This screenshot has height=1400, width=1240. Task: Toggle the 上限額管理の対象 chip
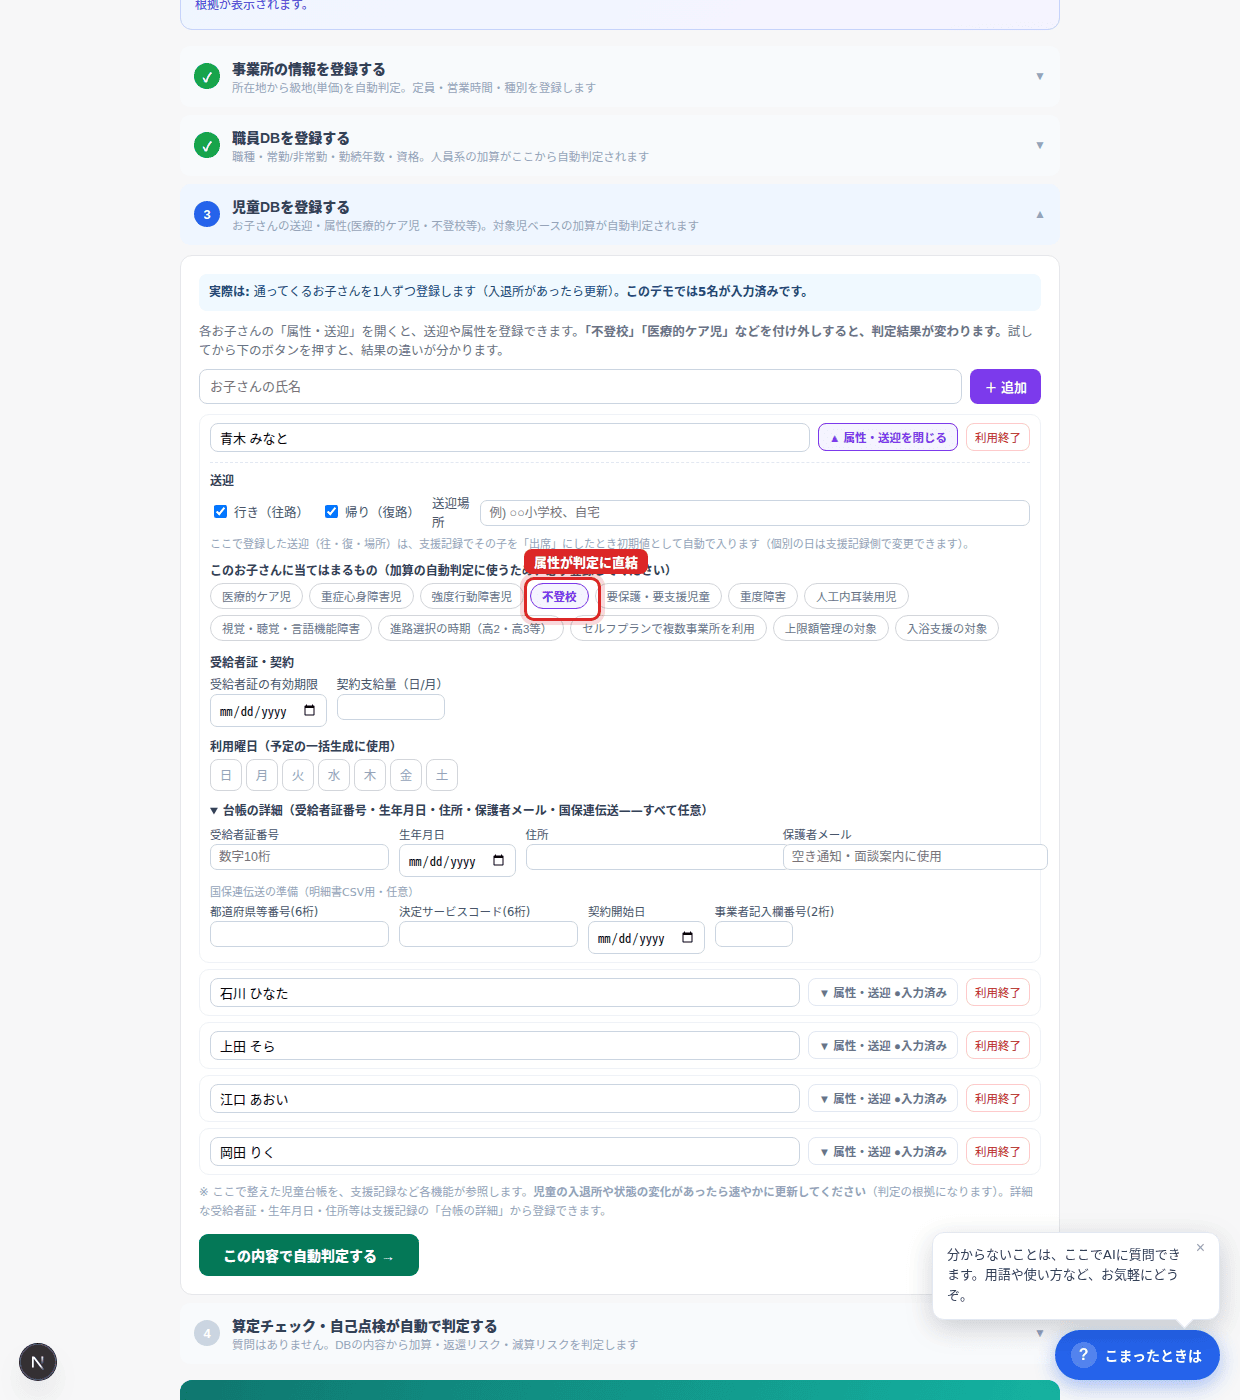(831, 629)
